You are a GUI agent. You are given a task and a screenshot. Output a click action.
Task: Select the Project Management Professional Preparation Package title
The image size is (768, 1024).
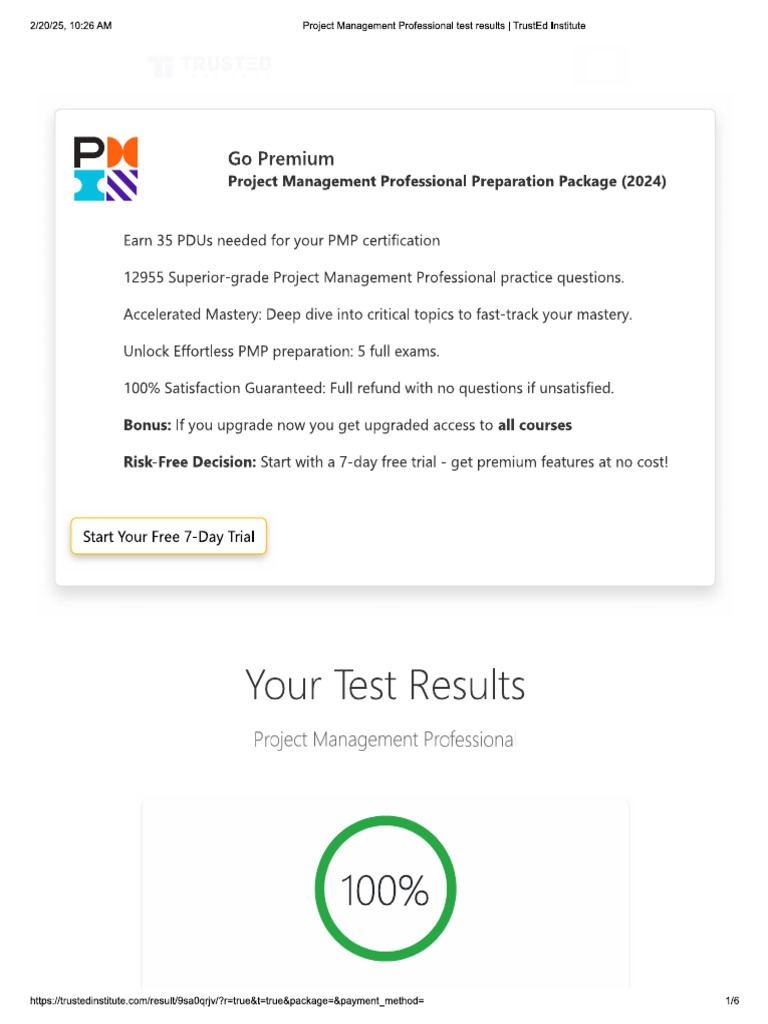(447, 182)
